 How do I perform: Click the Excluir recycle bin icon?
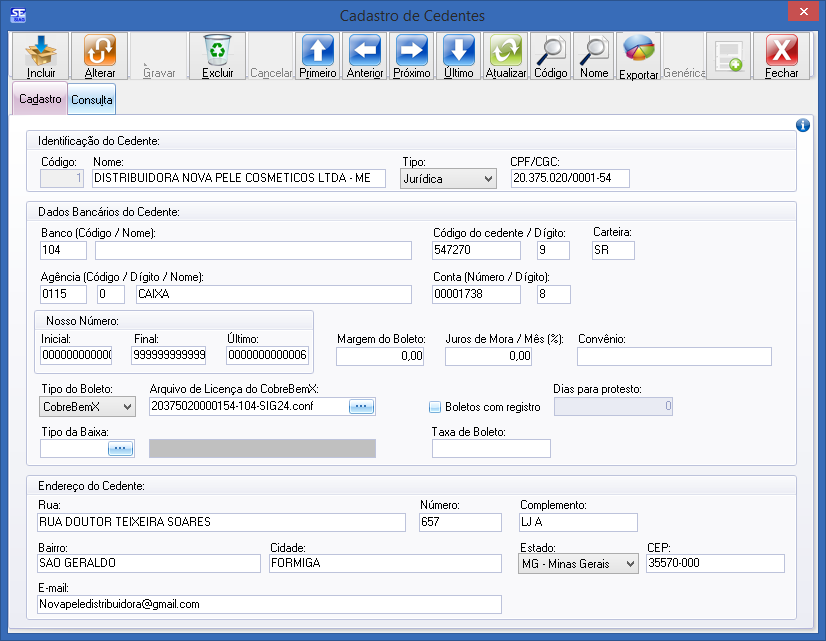[217, 56]
